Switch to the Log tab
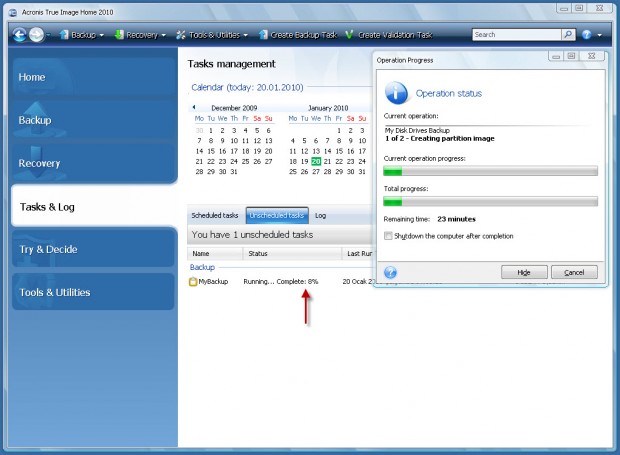620x455 pixels. [320, 215]
